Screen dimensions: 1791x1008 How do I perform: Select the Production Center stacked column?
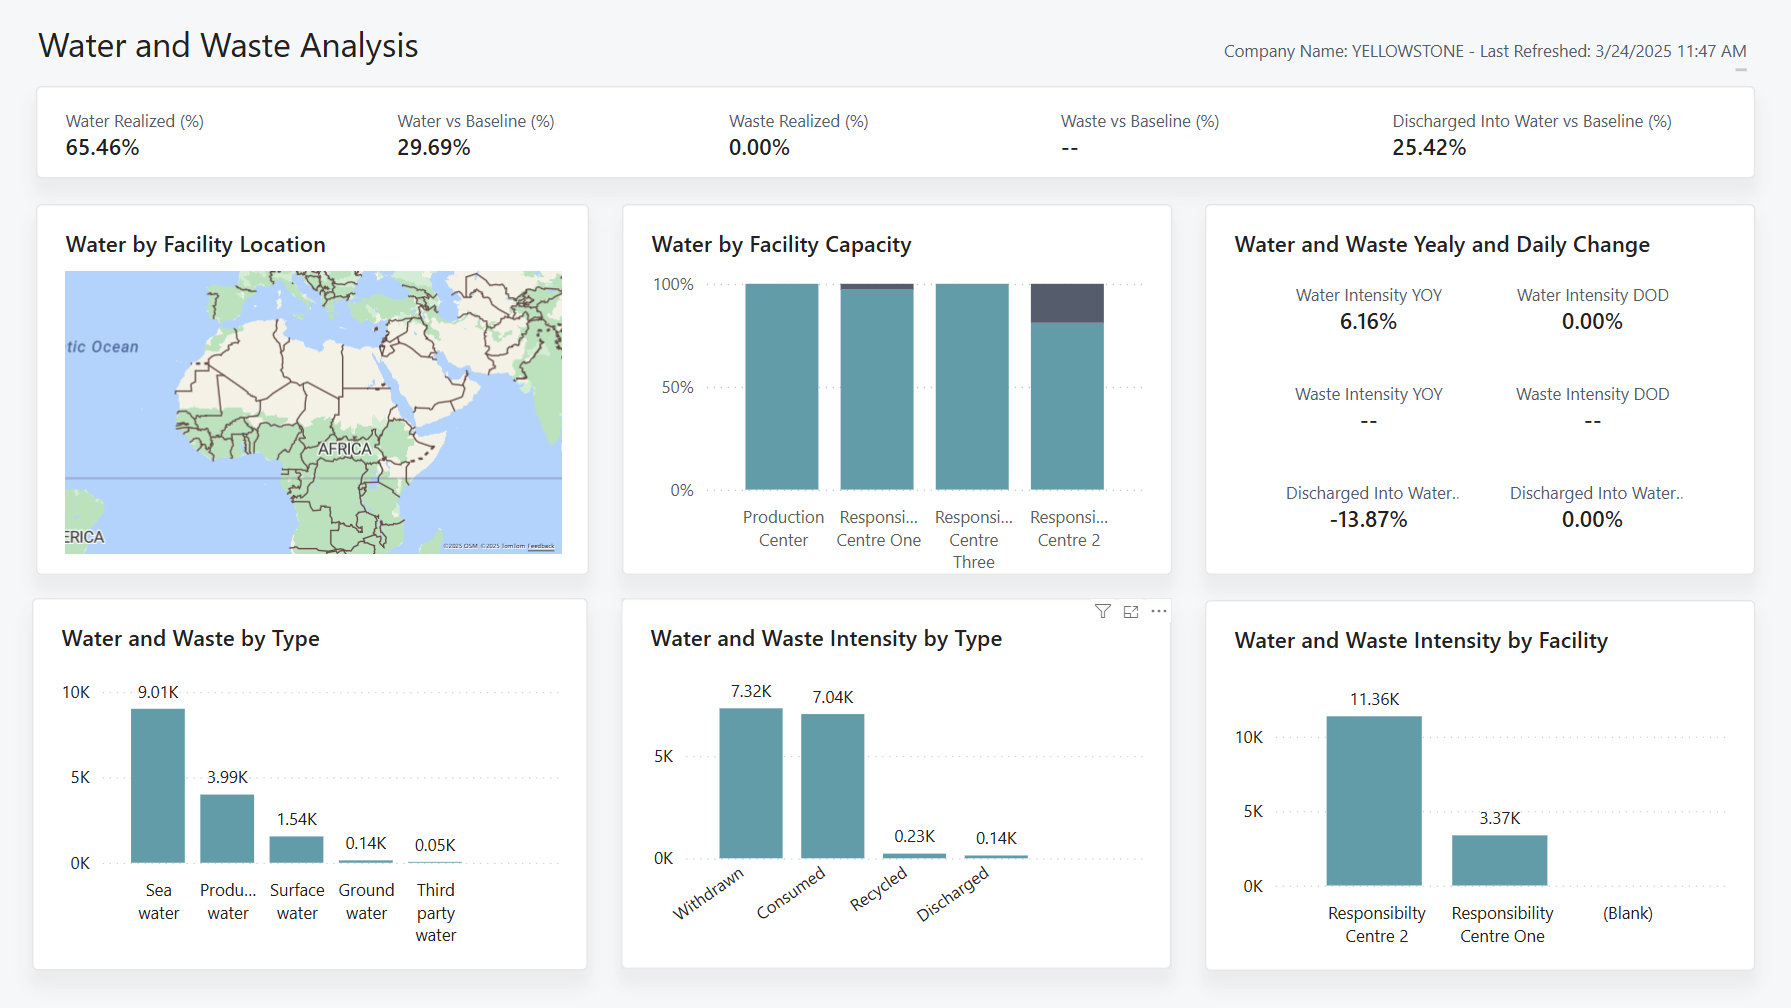pyautogui.click(x=783, y=386)
